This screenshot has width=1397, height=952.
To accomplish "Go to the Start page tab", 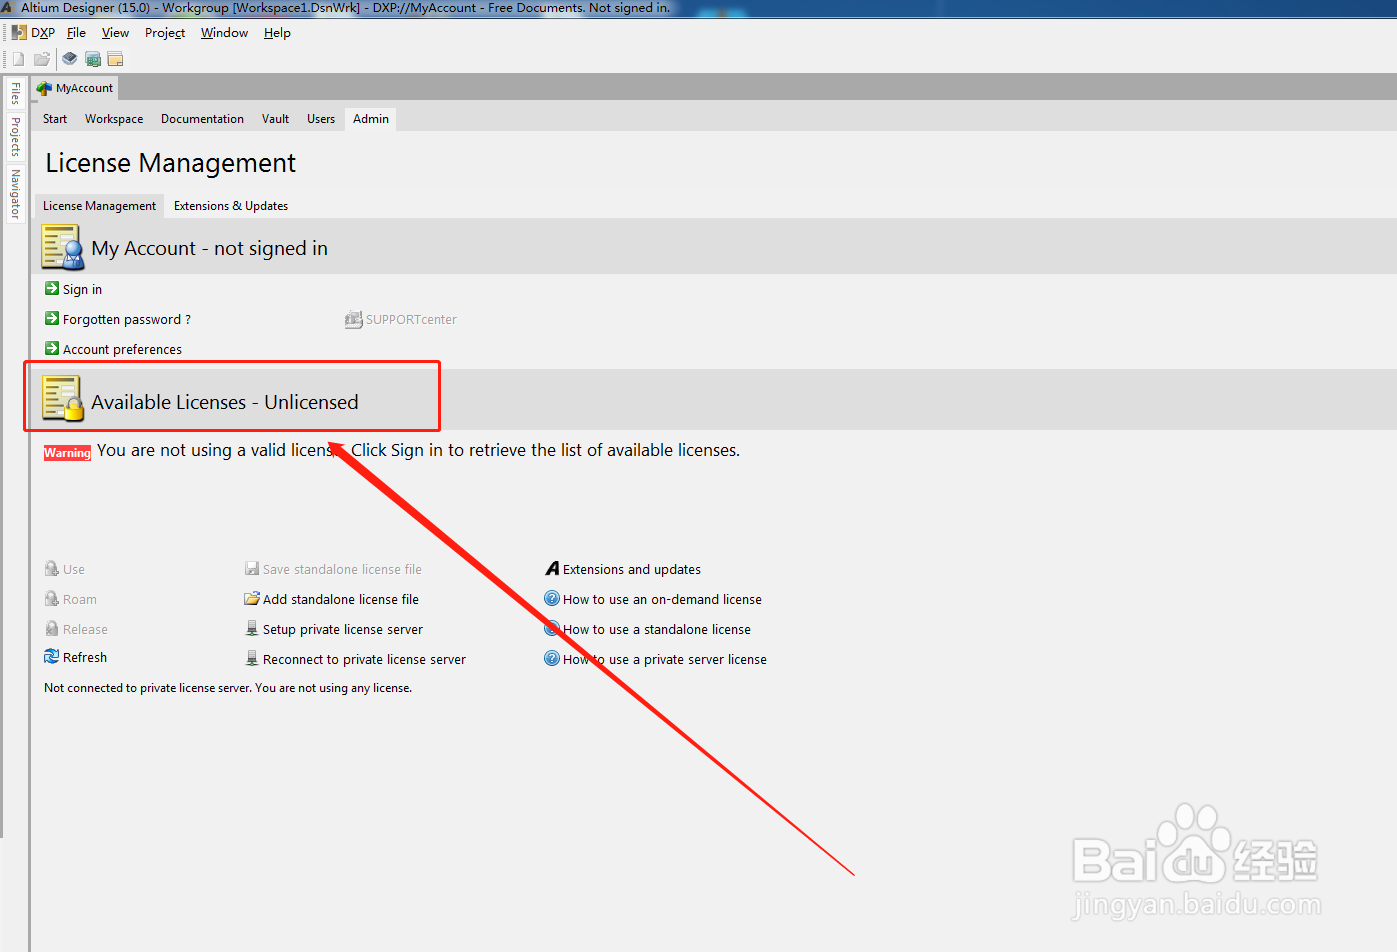I will pyautogui.click(x=55, y=119).
